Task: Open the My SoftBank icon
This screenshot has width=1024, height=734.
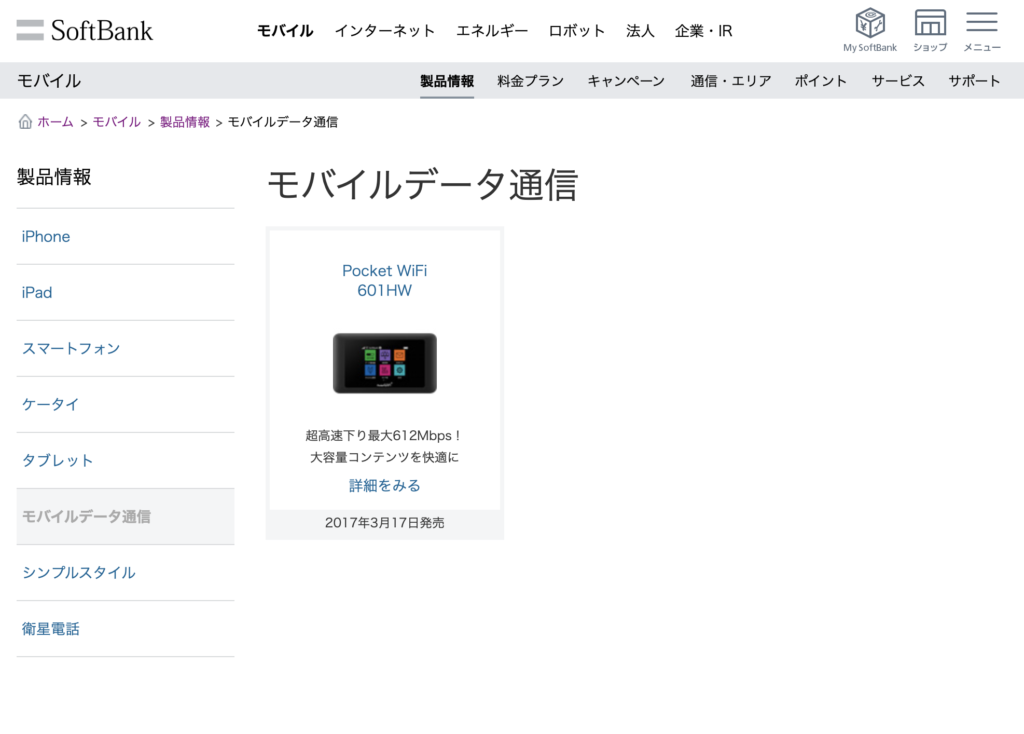Action: point(870,30)
